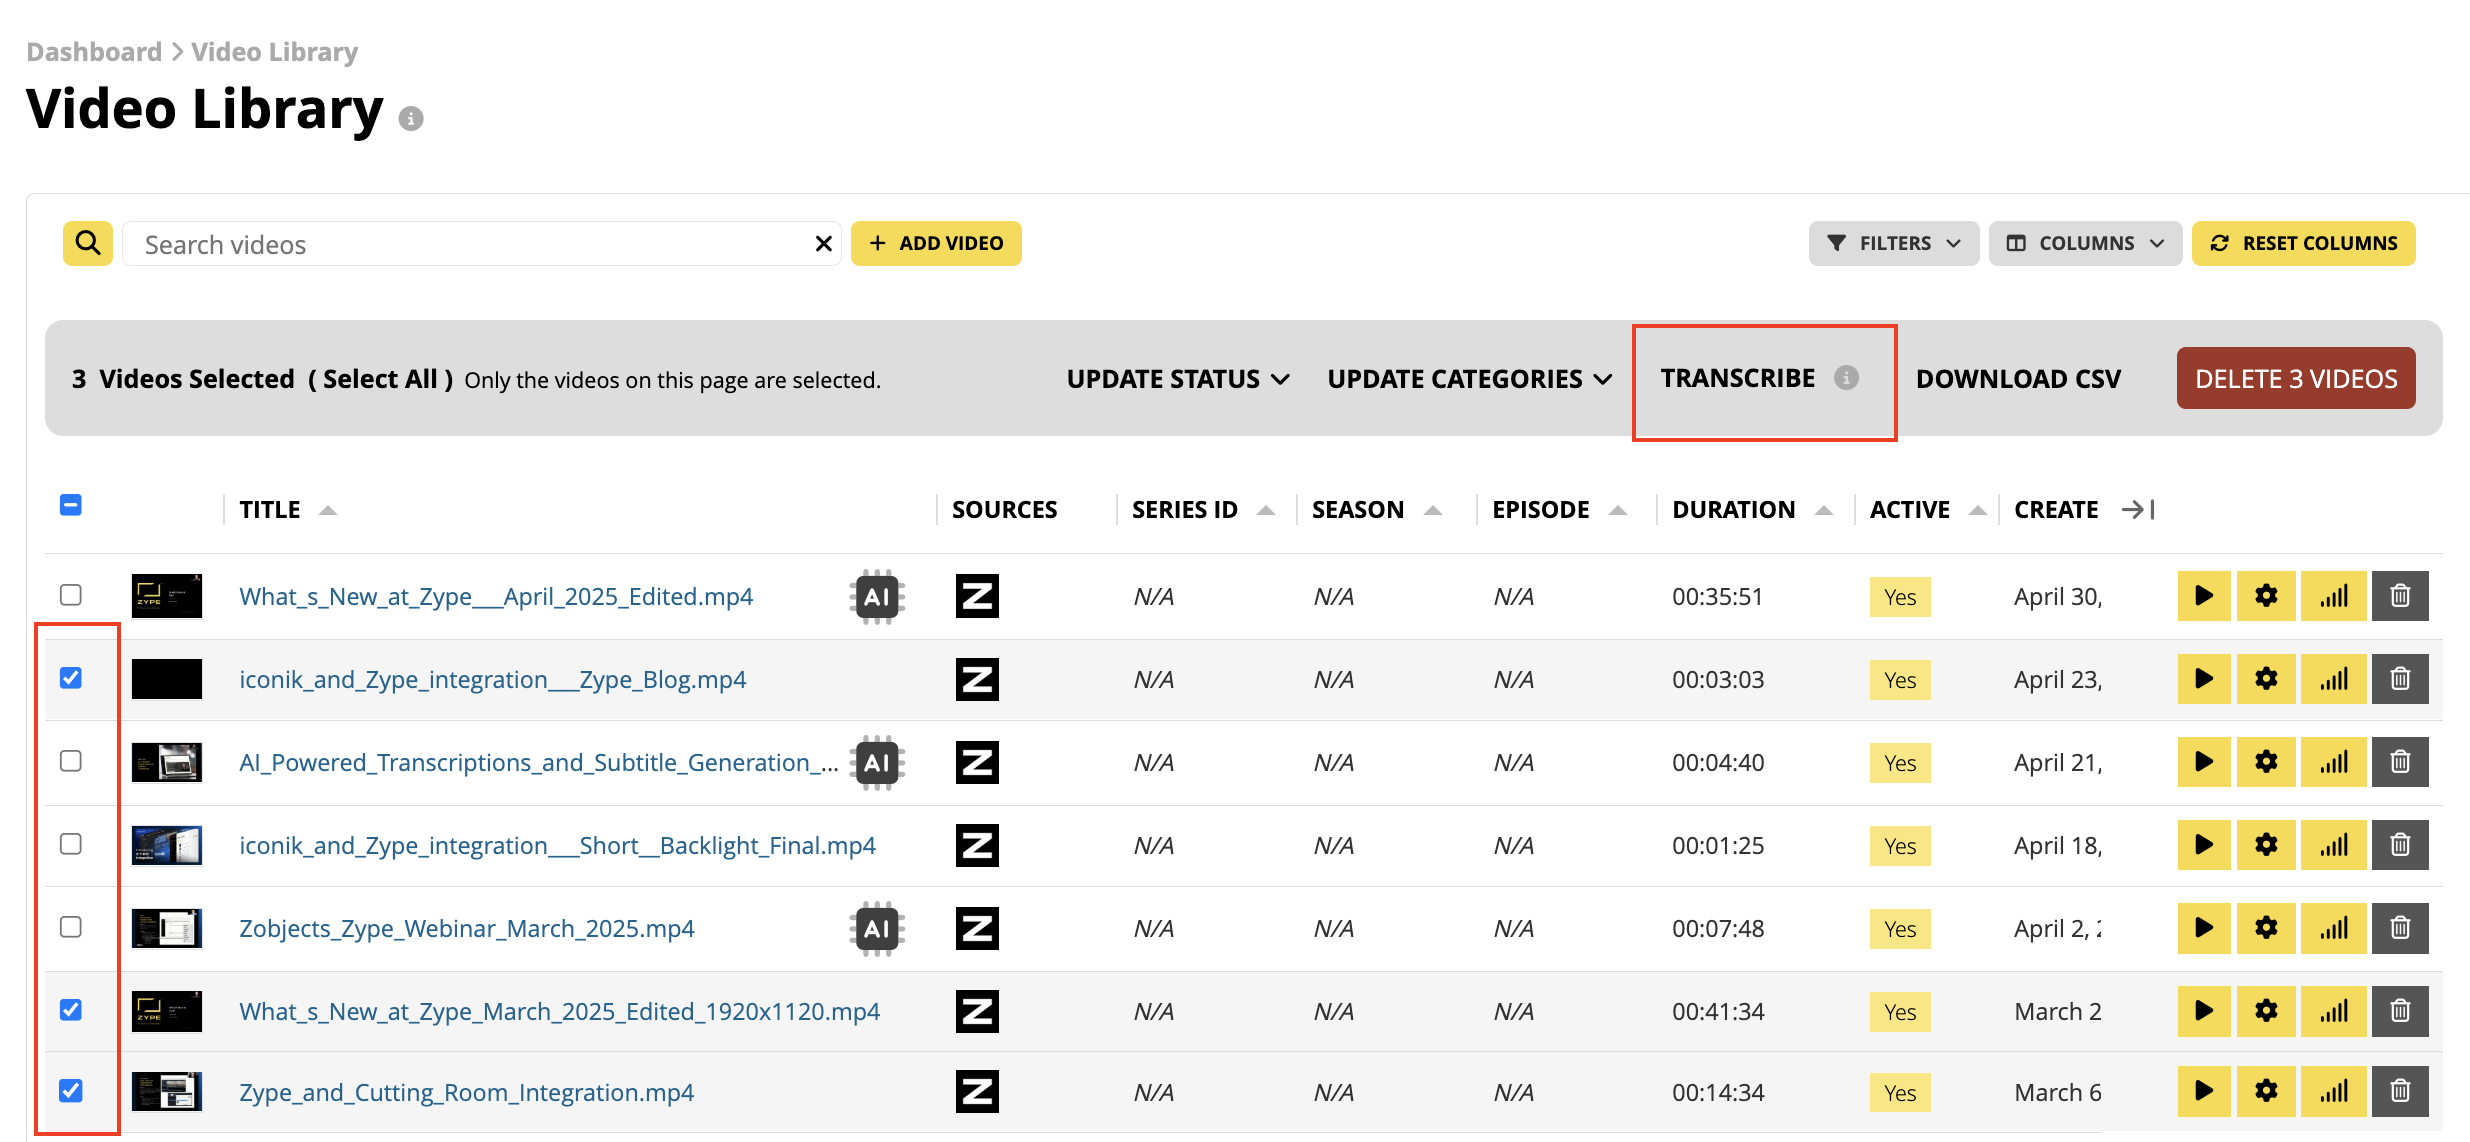The width and height of the screenshot is (2470, 1142).
Task: Open Zype_and_Cutting_Room_Integration.mp4 title link
Action: [467, 1092]
